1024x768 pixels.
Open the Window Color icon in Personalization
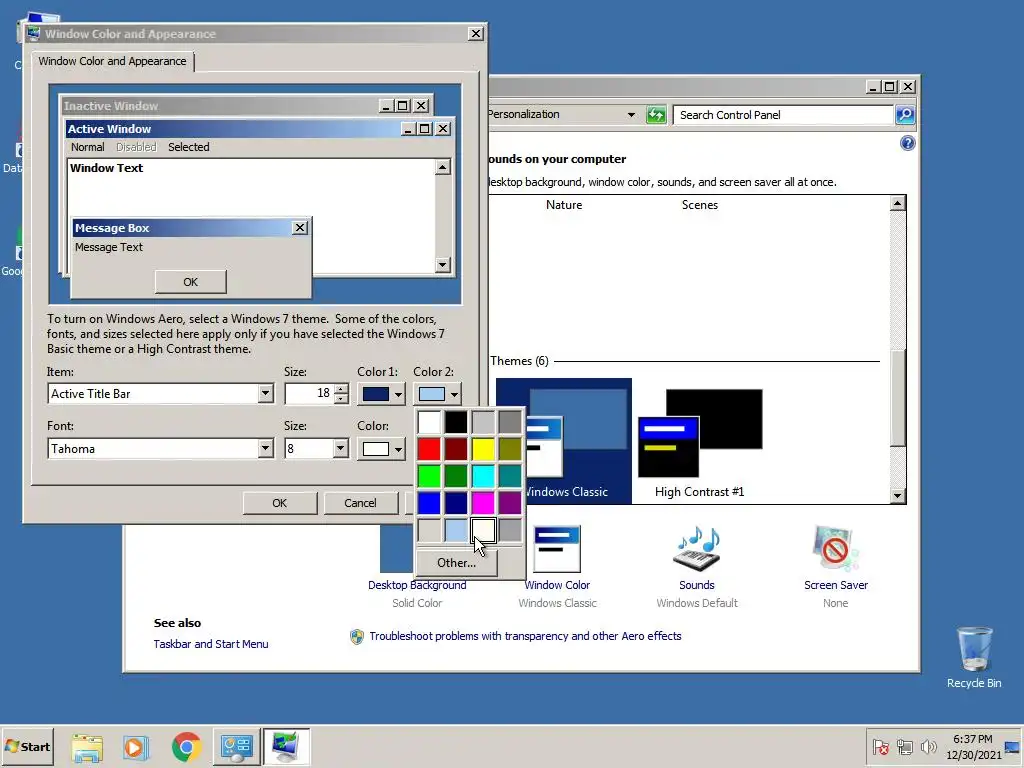tap(557, 549)
